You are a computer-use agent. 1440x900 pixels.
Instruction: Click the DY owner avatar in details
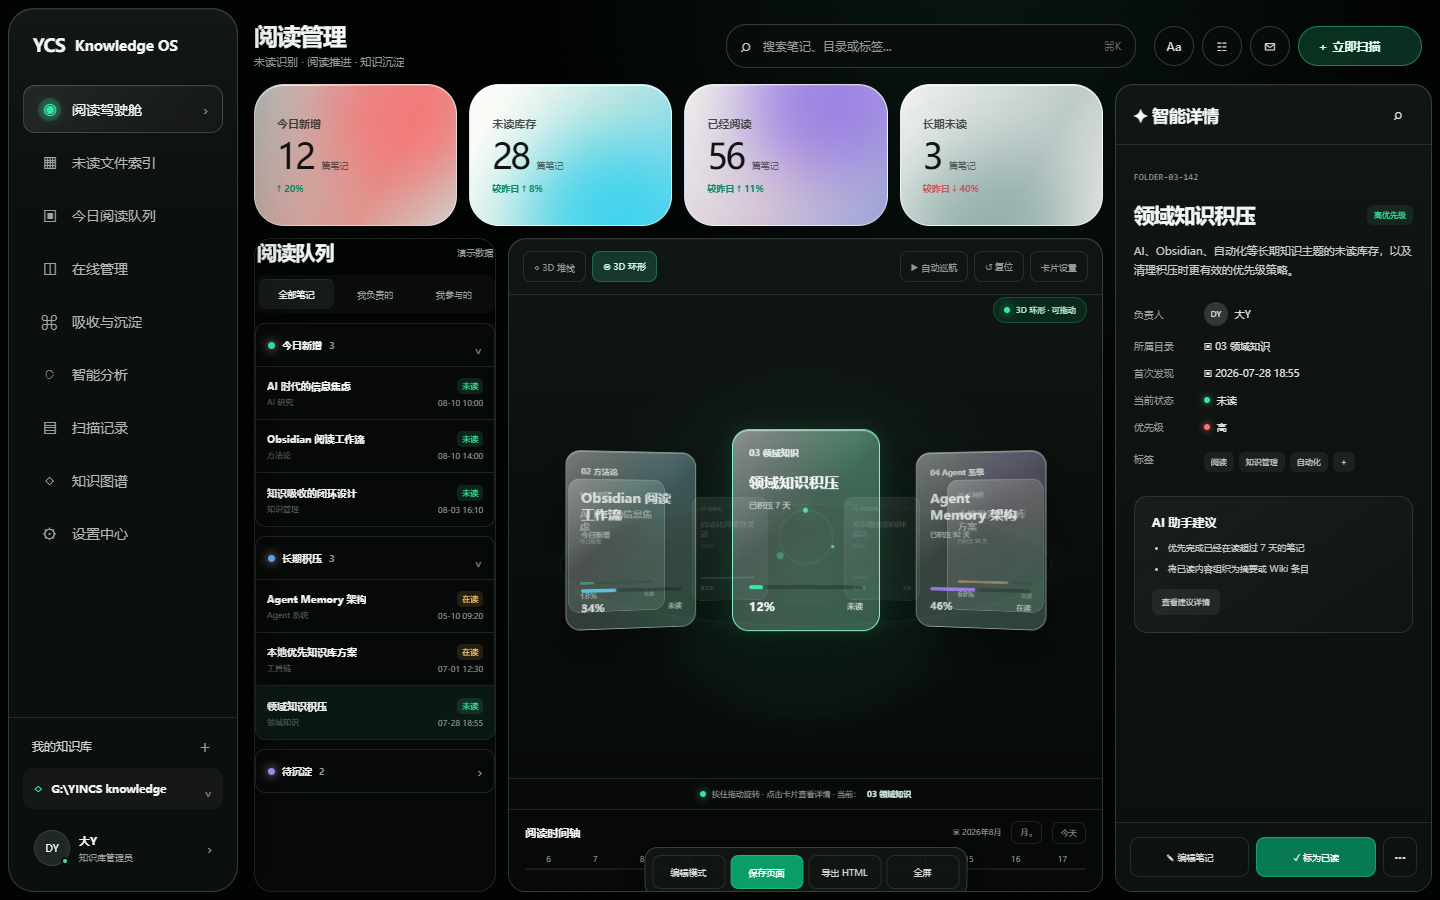1216,314
